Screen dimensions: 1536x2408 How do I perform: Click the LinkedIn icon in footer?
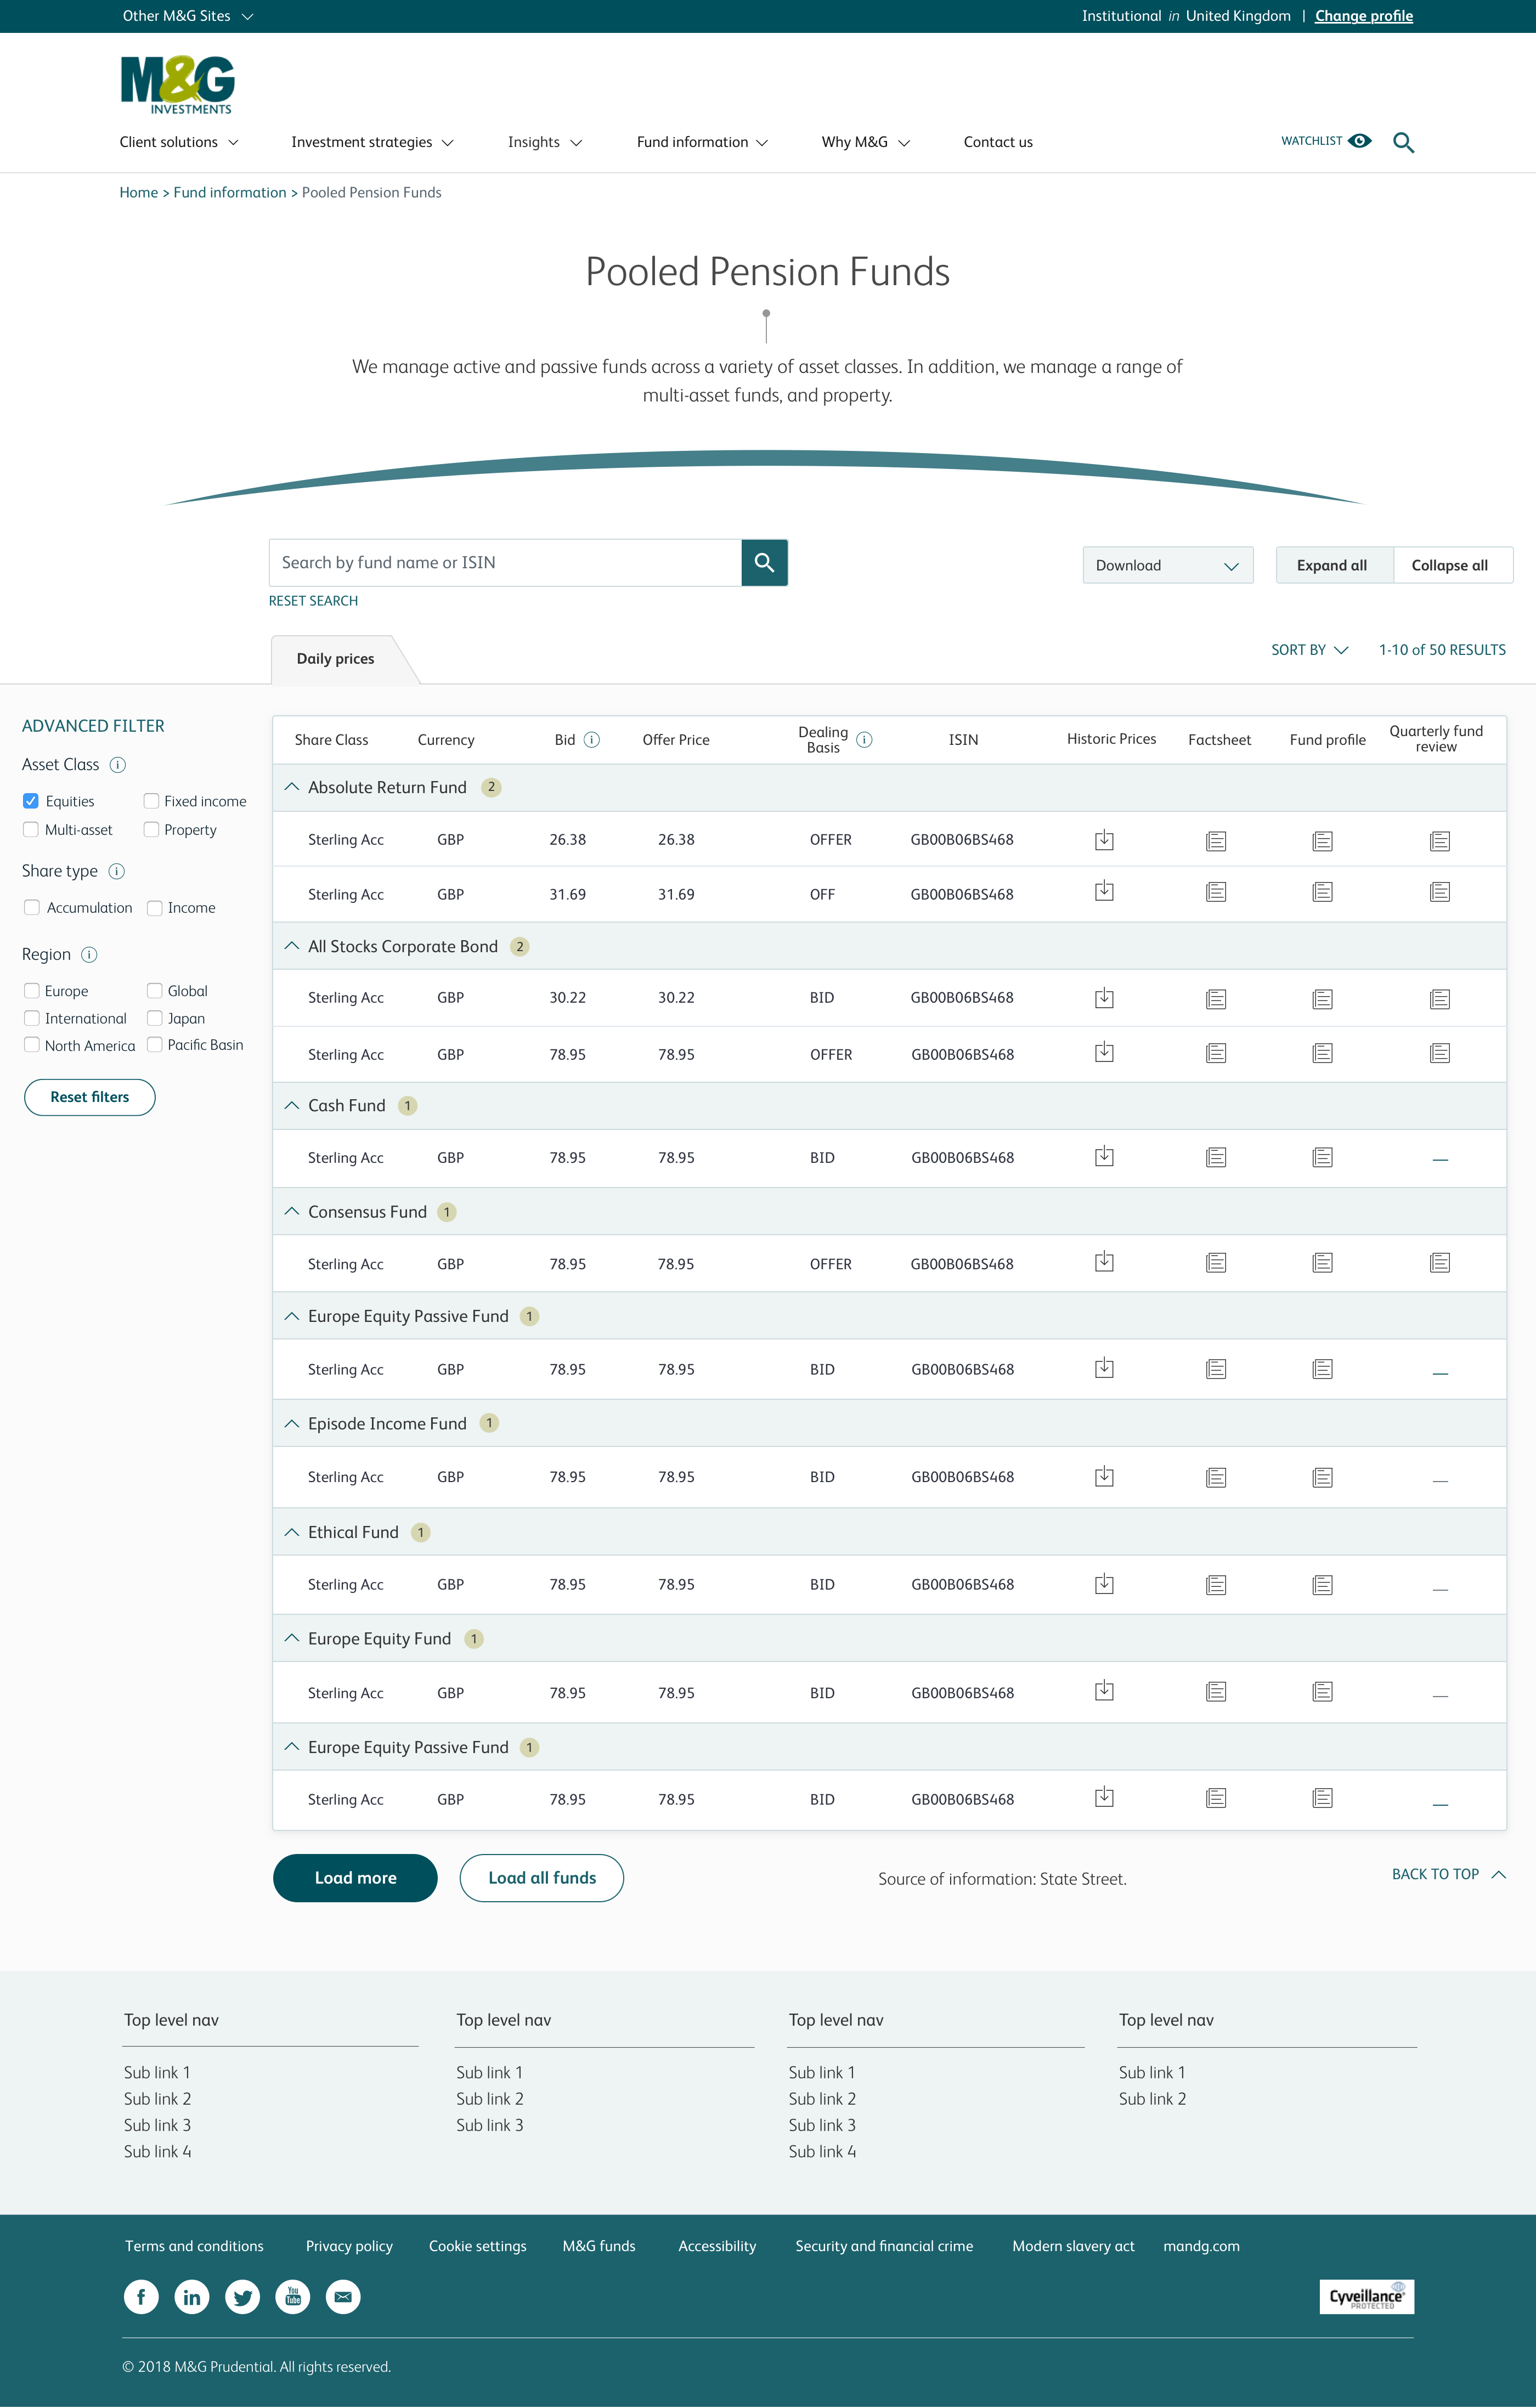(192, 2297)
